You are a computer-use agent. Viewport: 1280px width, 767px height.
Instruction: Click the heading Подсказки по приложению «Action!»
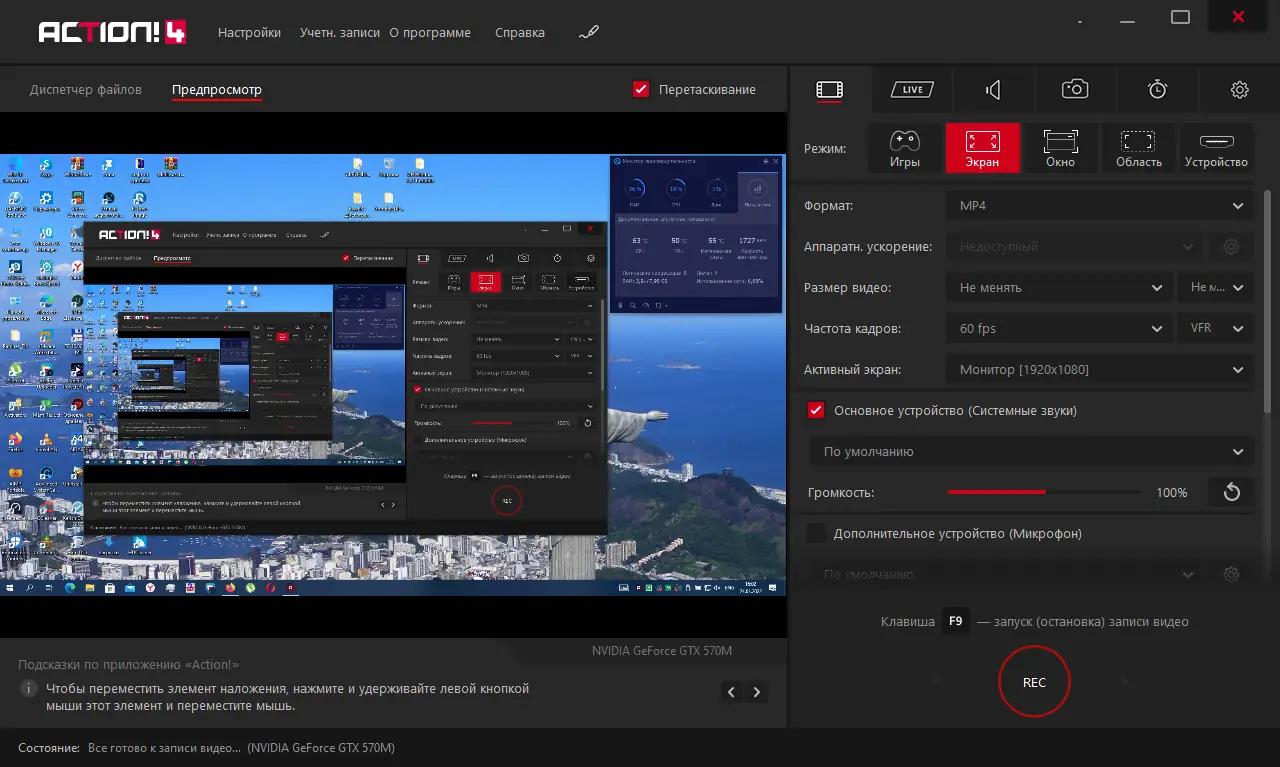coord(129,665)
